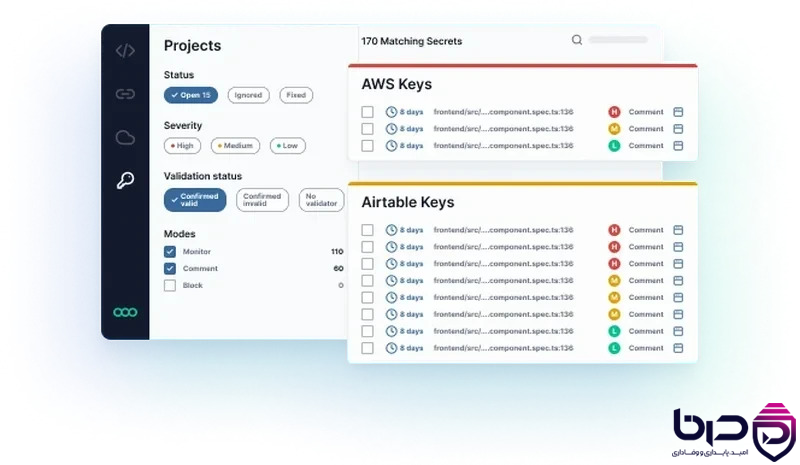Uncheck the Comment mode checkbox
The width and height of the screenshot is (800, 465).
pyautogui.click(x=170, y=268)
